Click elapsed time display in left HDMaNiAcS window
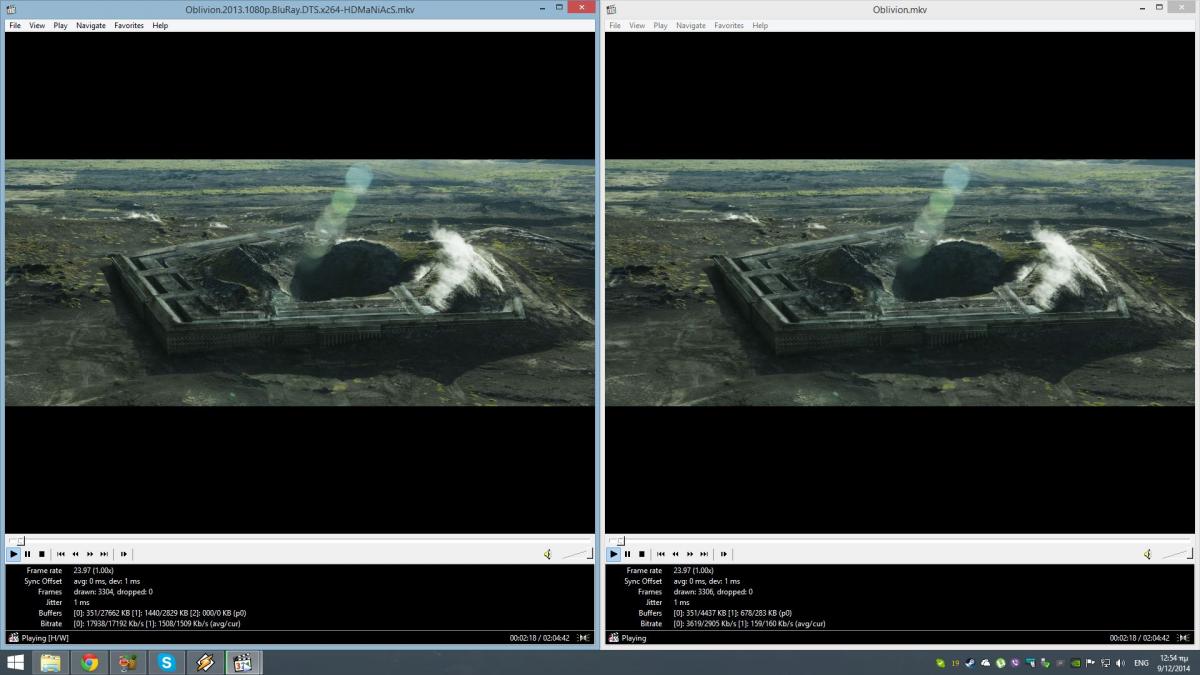The height and width of the screenshot is (675, 1200). pyautogui.click(x=539, y=638)
